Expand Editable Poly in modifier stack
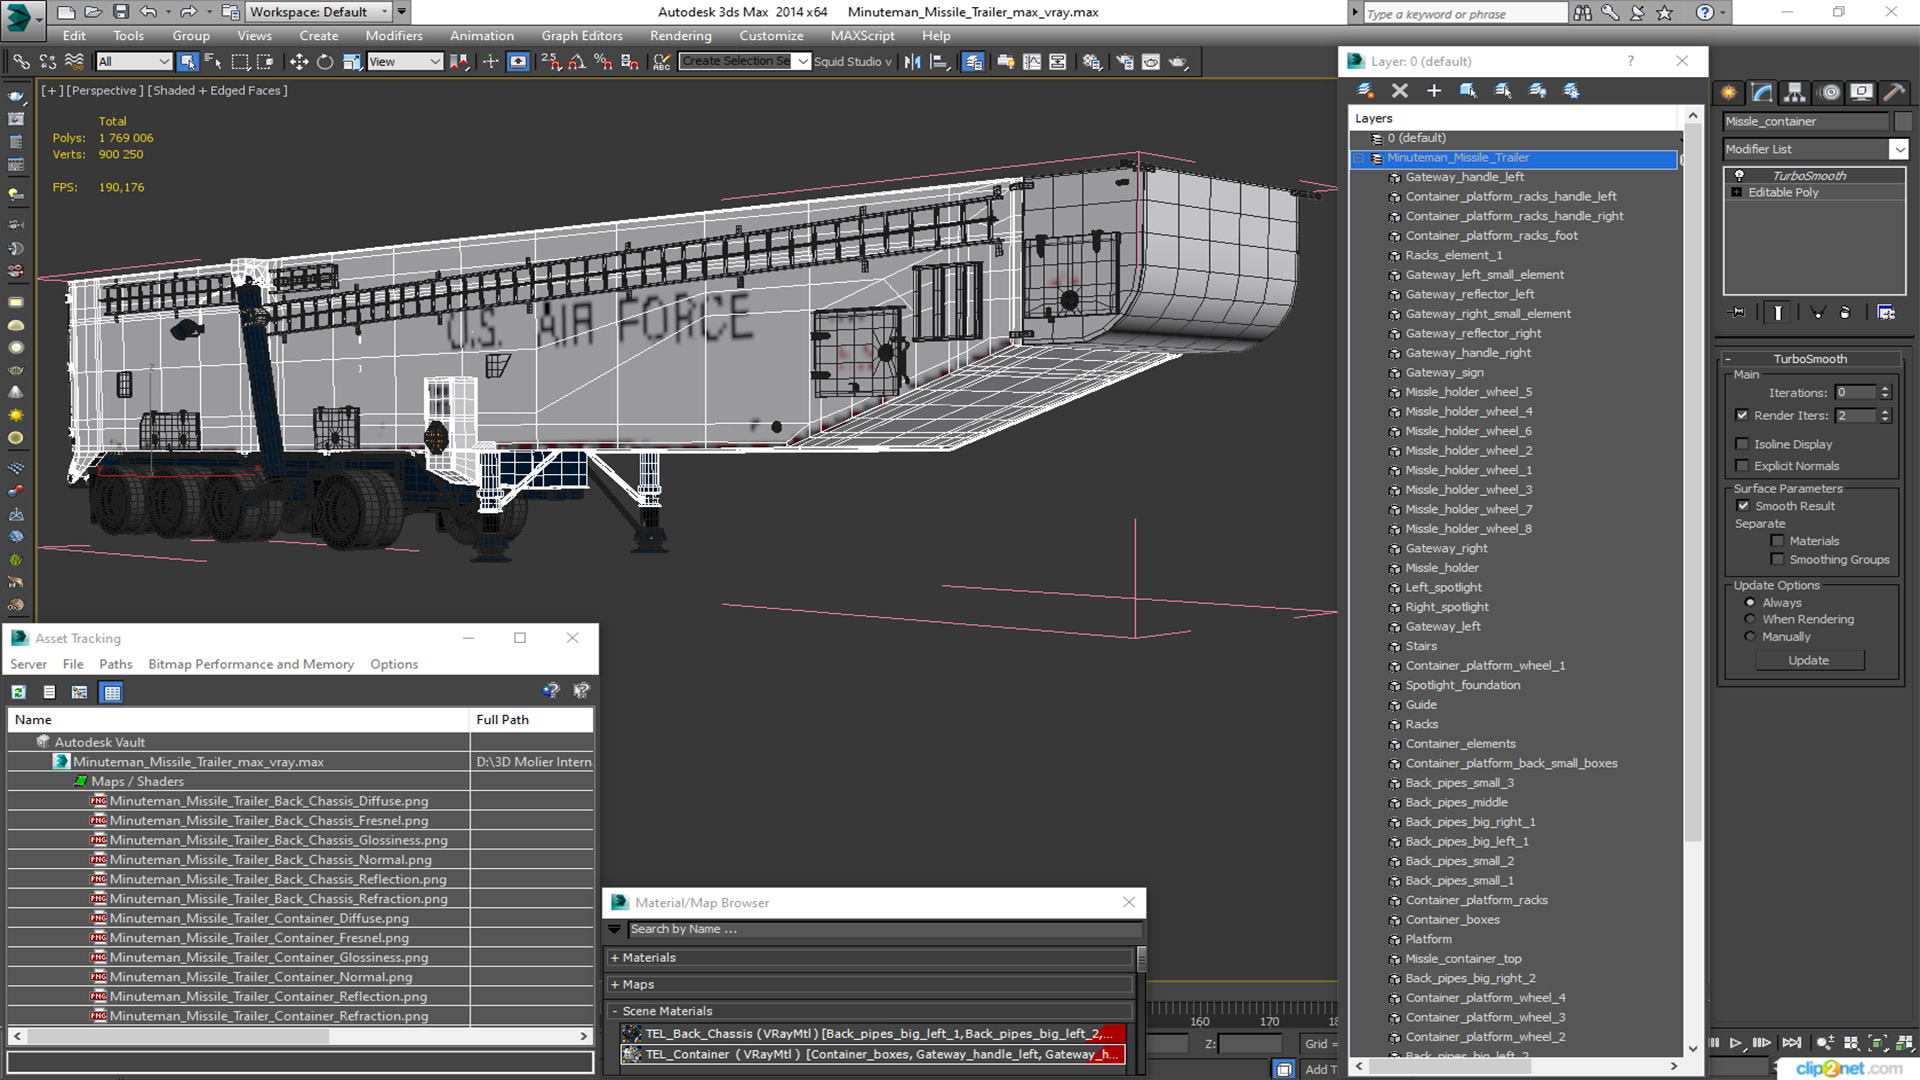 (1737, 193)
